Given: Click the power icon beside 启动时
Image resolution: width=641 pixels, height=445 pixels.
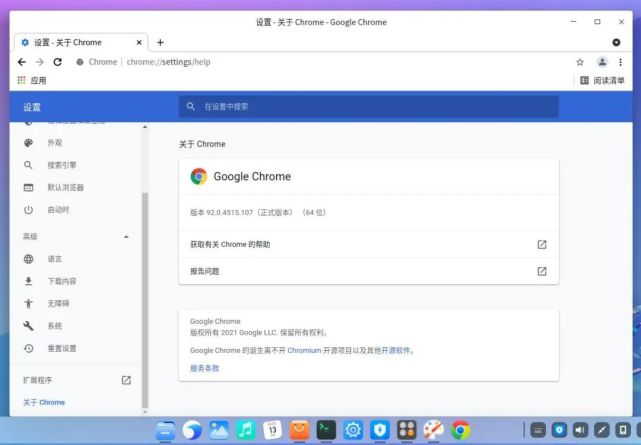Looking at the screenshot, I should 28,210.
